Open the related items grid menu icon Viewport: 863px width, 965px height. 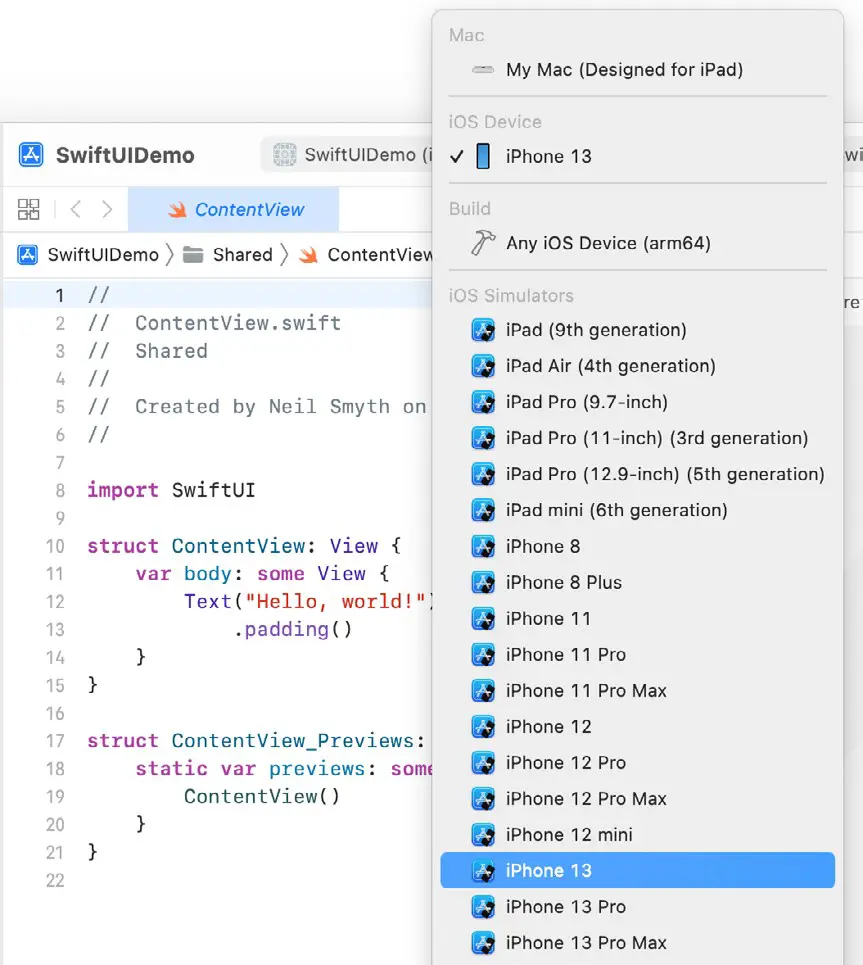pos(28,209)
